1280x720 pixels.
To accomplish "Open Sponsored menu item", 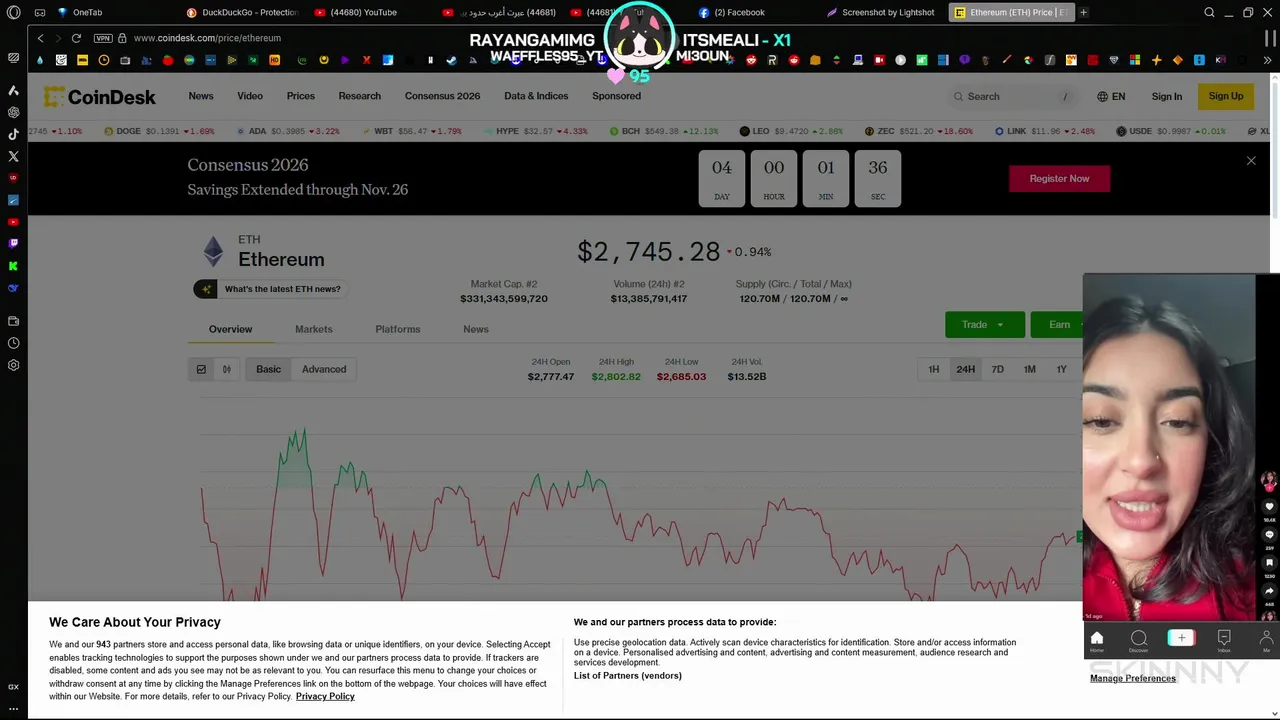I will (x=616, y=96).
